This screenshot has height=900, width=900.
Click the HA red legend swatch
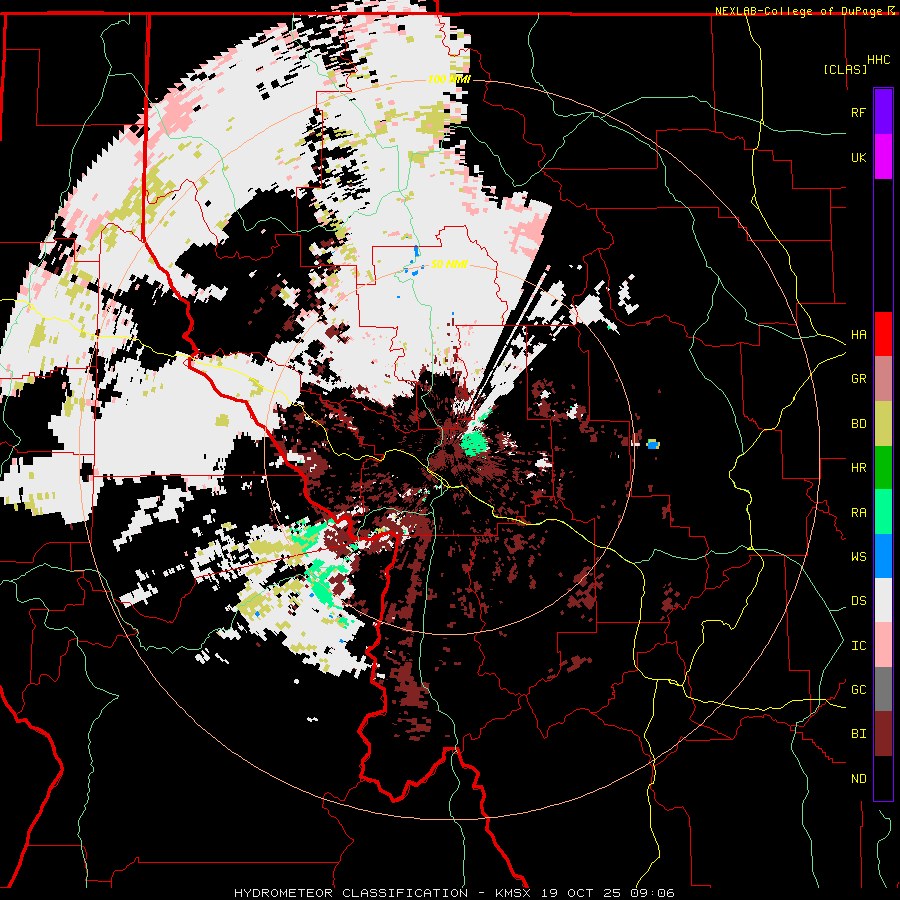[x=883, y=334]
